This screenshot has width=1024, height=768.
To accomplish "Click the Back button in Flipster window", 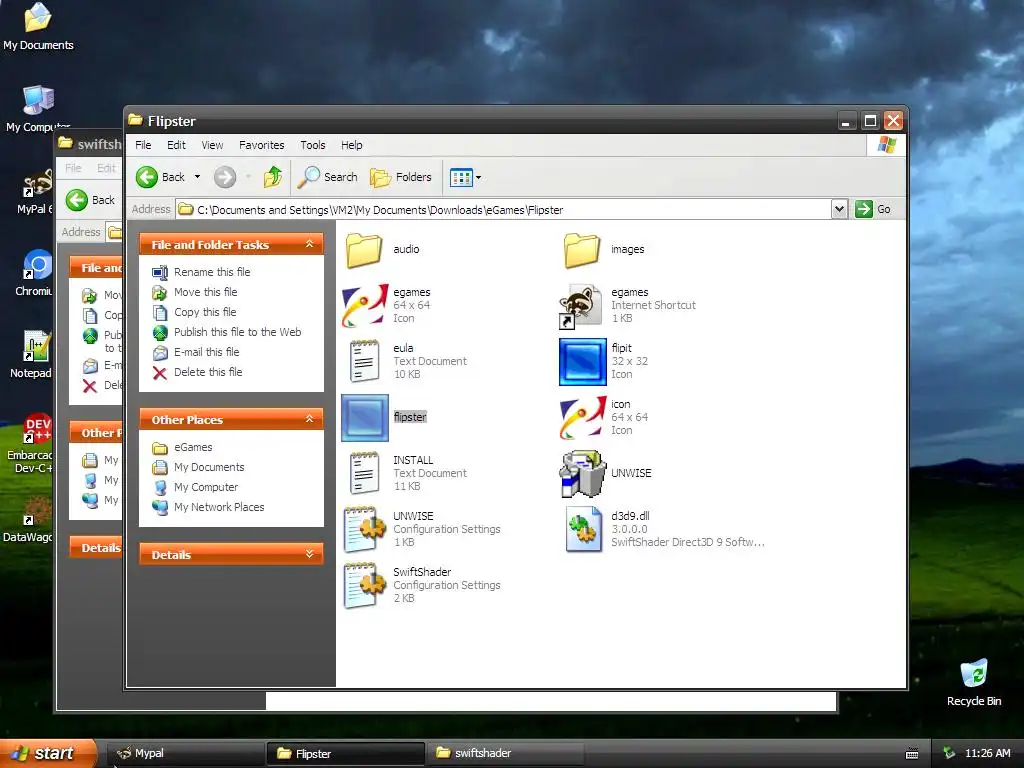I will point(161,177).
